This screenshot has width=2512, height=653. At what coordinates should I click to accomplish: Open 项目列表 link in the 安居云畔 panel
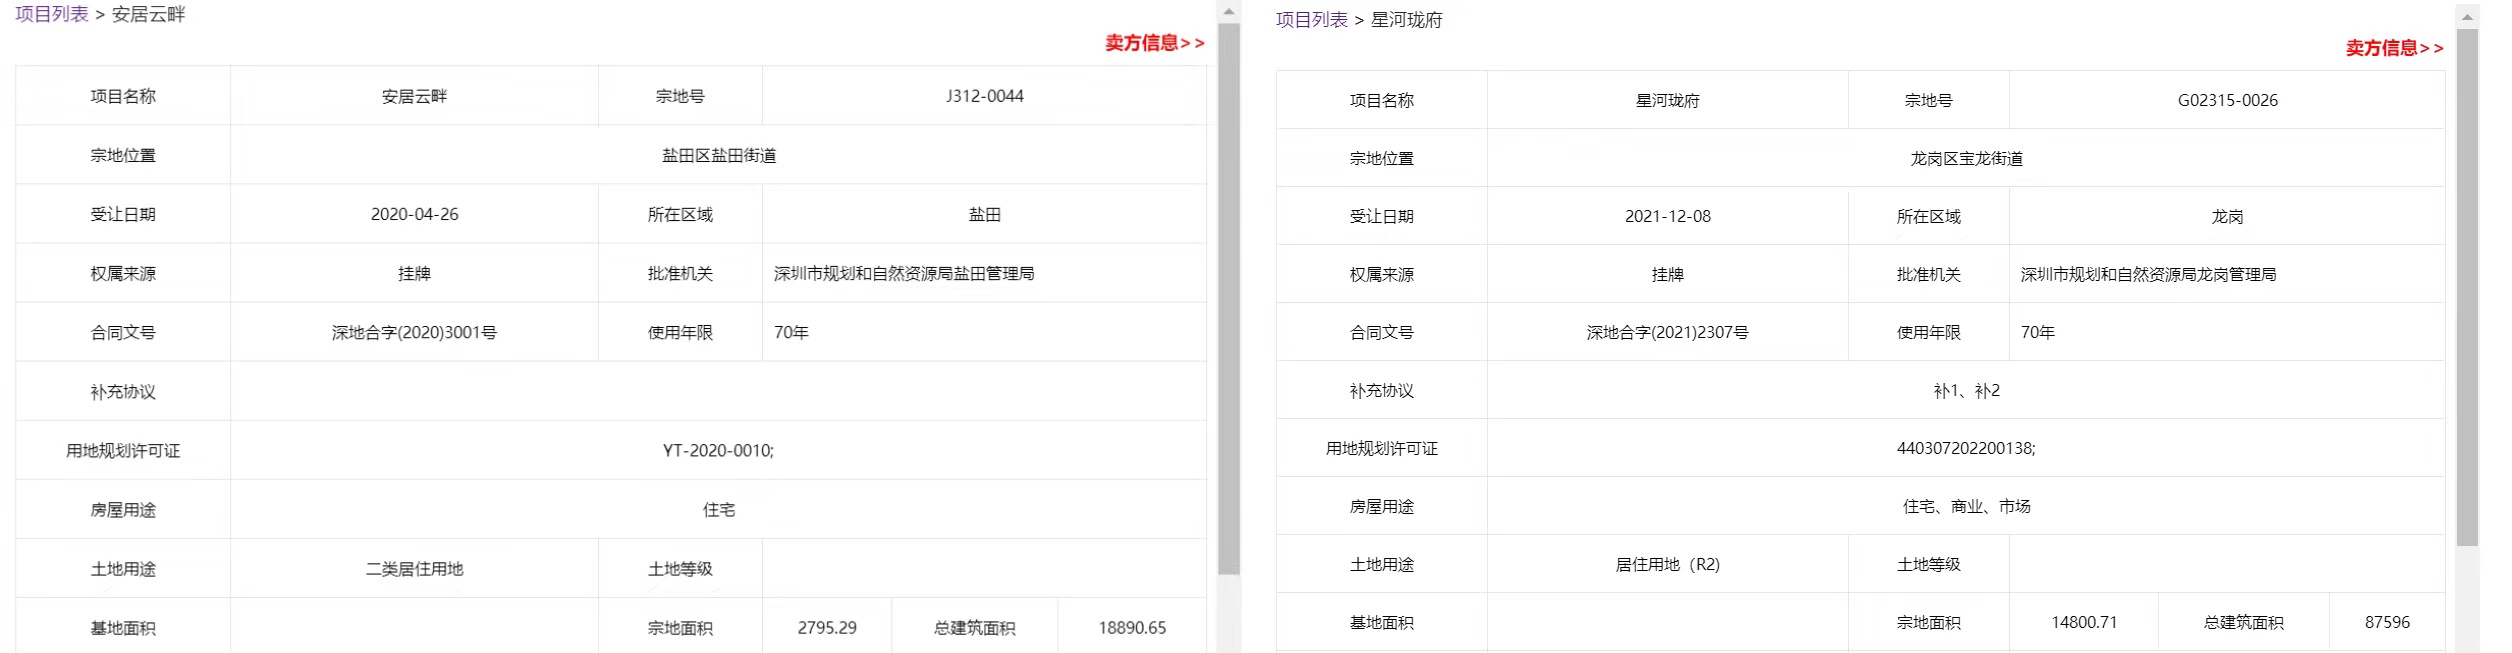(x=52, y=14)
